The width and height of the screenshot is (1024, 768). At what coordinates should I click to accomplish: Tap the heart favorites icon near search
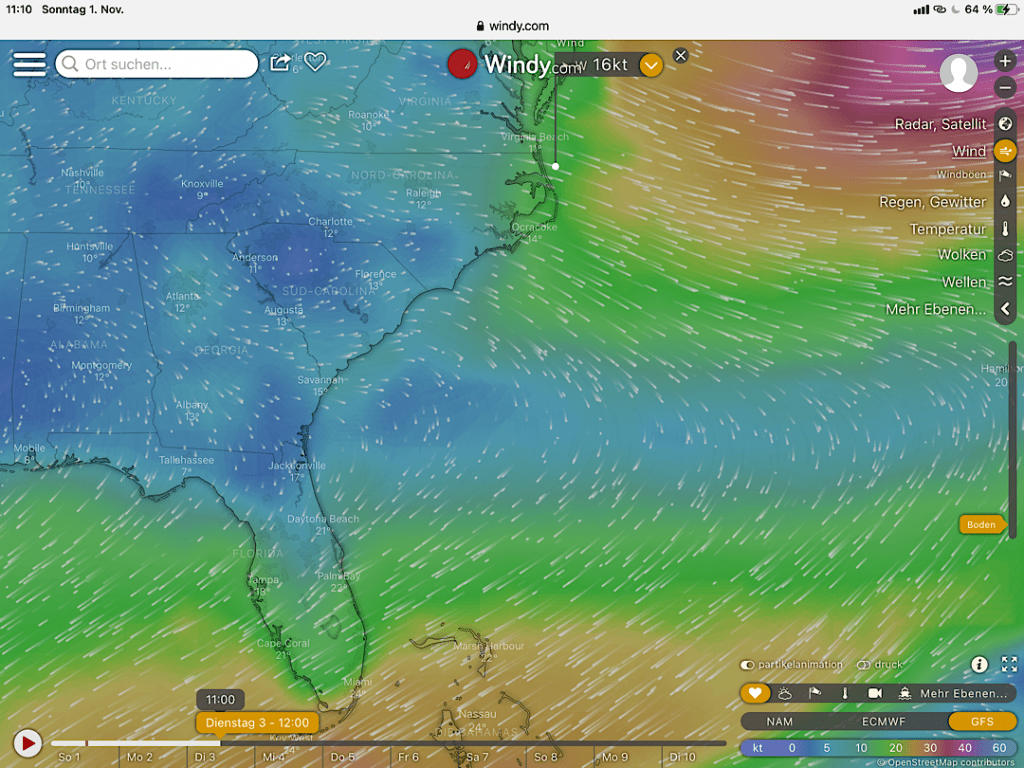point(315,63)
